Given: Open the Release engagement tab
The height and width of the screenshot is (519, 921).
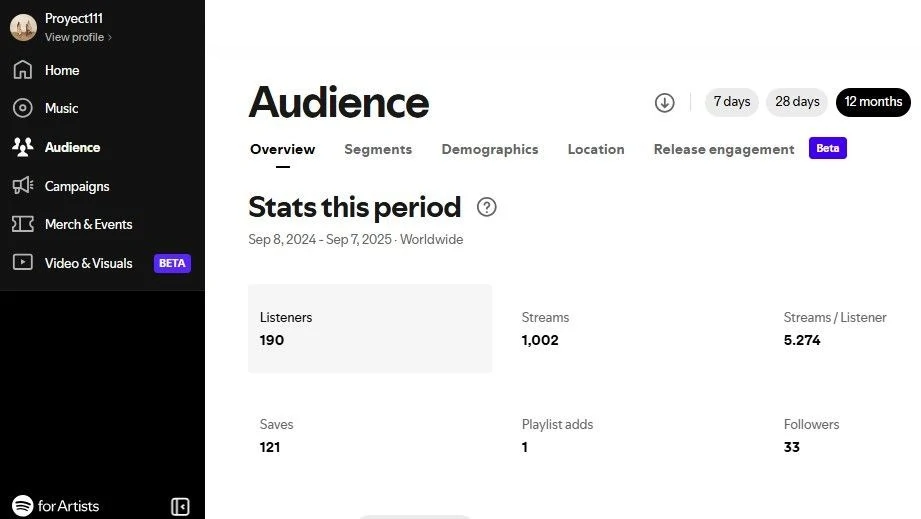Looking at the screenshot, I should click(724, 149).
